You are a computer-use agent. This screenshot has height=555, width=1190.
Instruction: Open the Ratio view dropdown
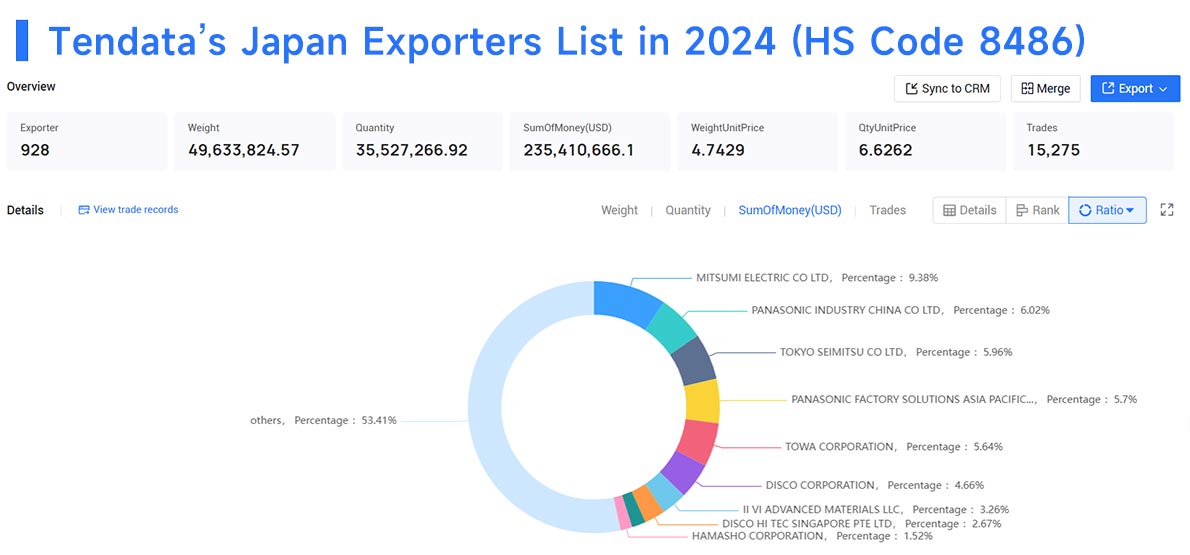pyautogui.click(x=1107, y=210)
